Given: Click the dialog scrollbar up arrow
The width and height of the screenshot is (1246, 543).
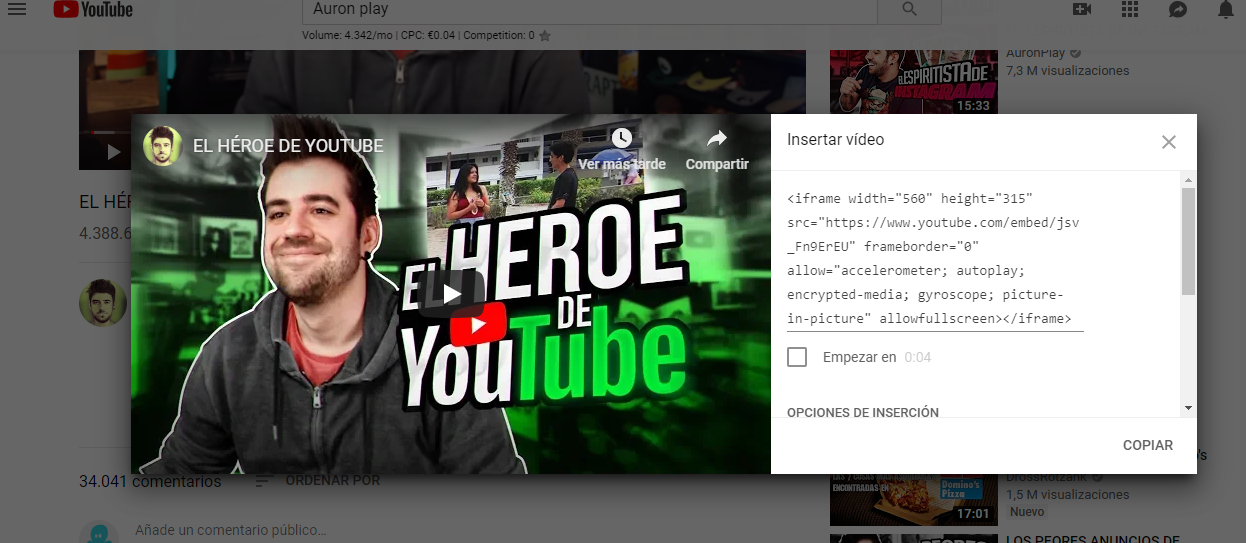Looking at the screenshot, I should coord(1188,178).
